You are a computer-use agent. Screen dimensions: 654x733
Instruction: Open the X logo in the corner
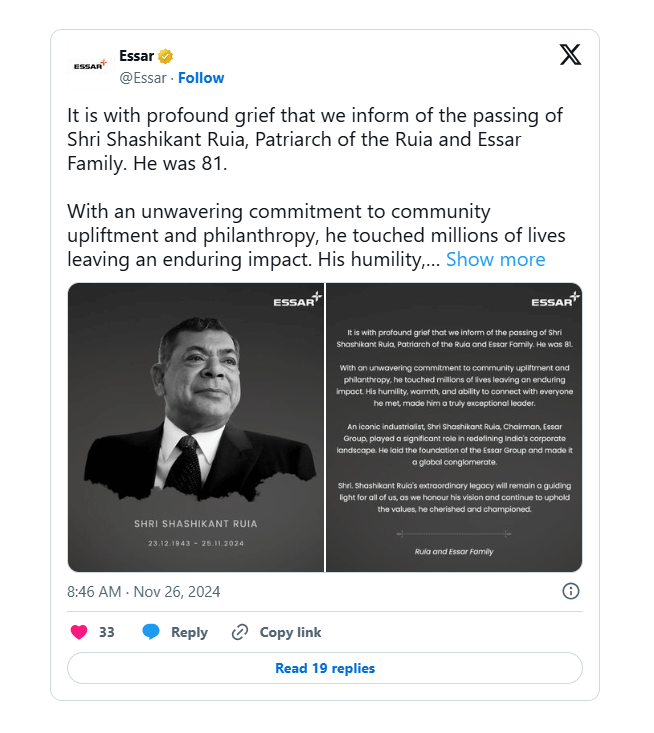[570, 55]
